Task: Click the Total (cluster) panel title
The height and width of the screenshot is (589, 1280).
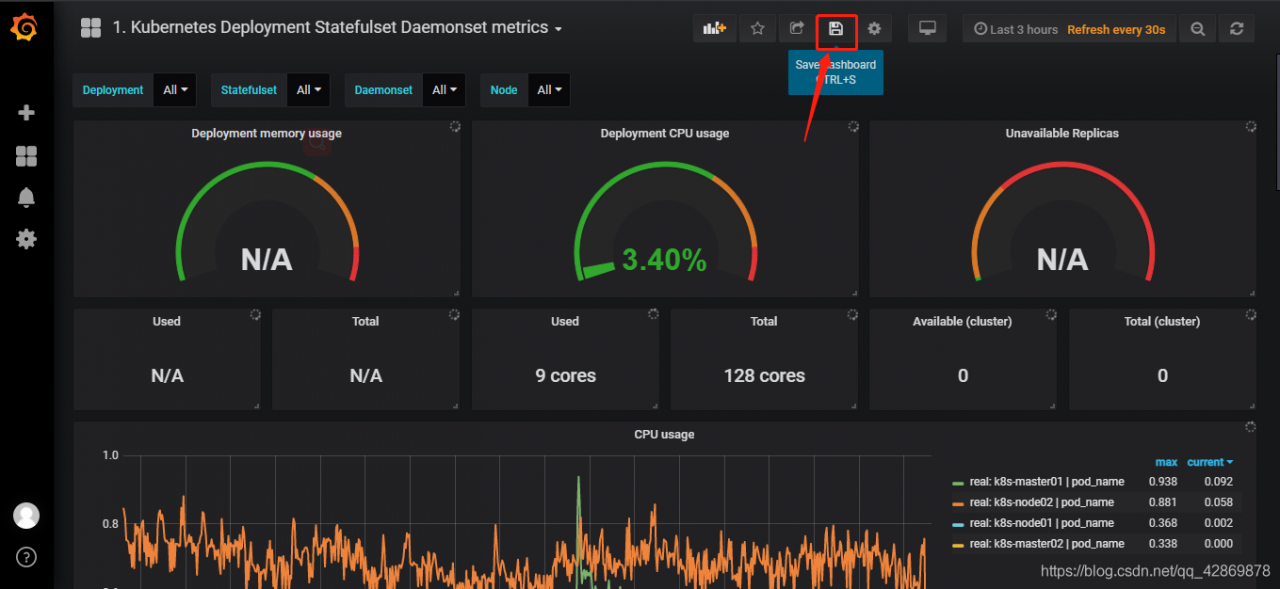Action: click(x=1162, y=321)
